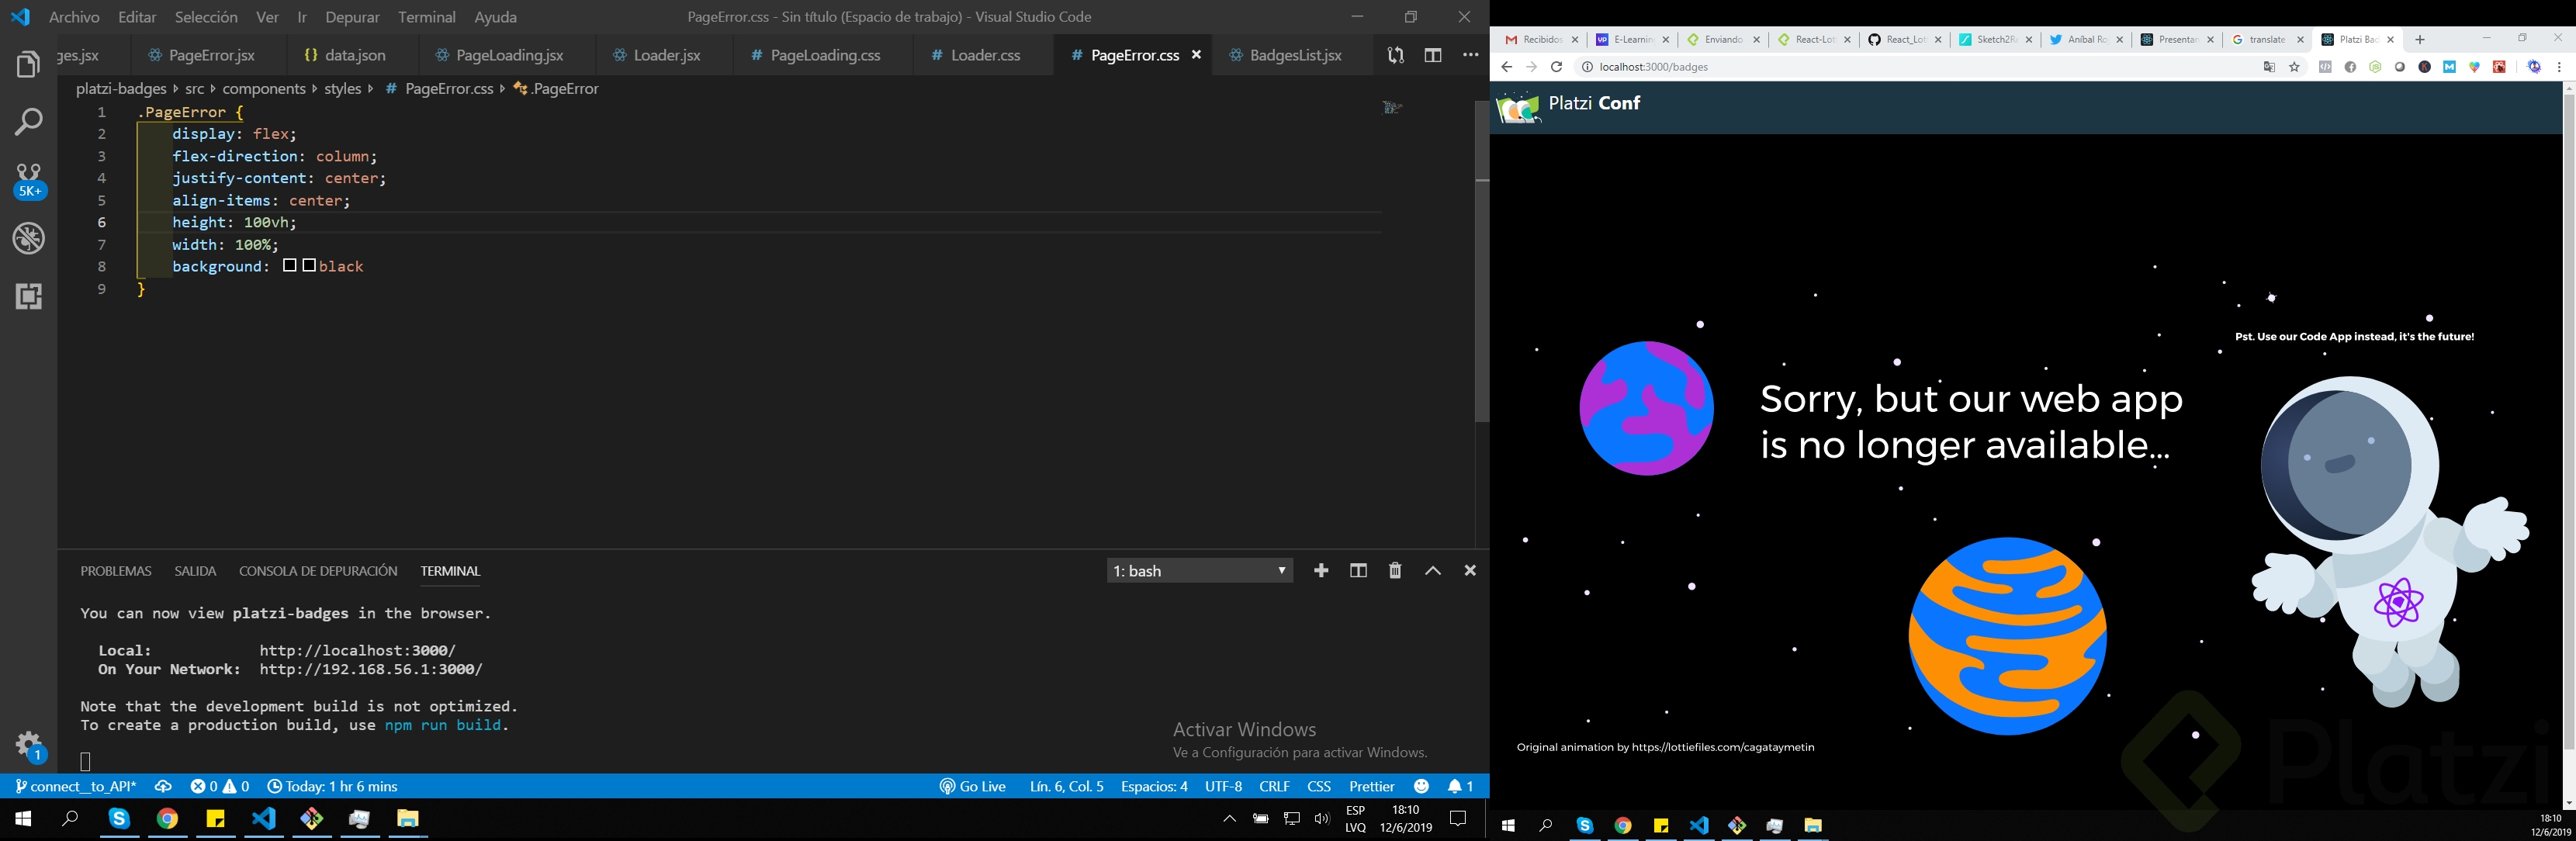The image size is (2576, 841).
Task: Open the Archivo menu
Action: [x=74, y=17]
